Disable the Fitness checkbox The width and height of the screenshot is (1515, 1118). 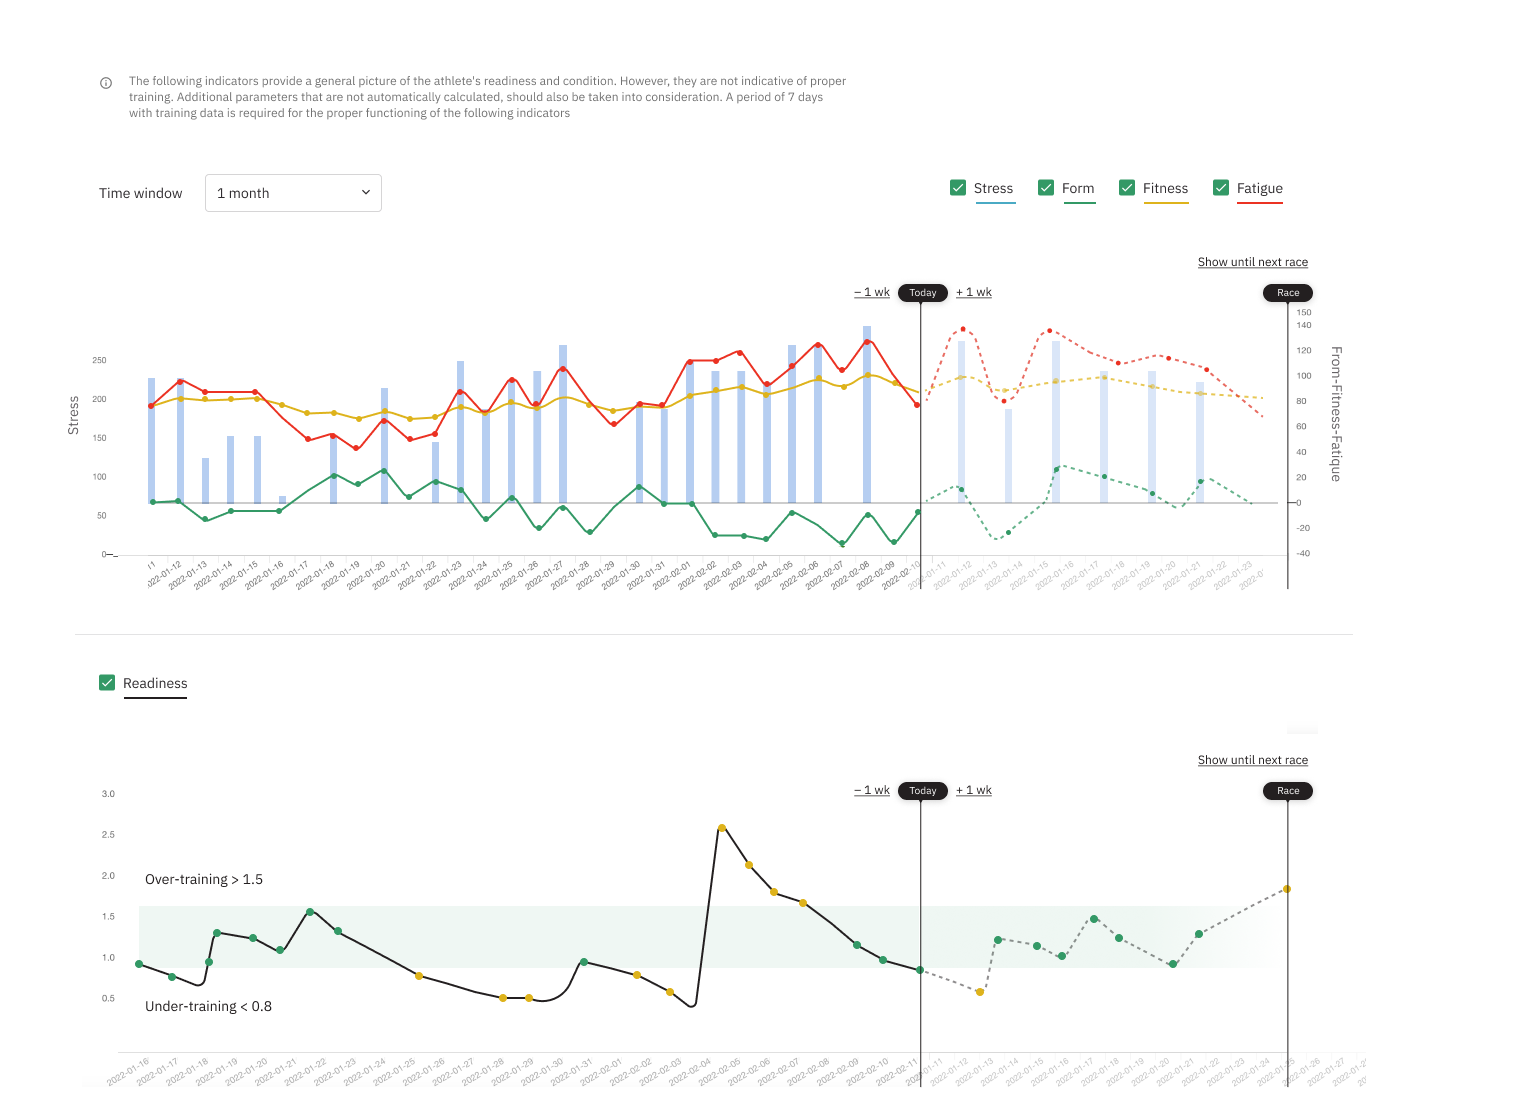1127,188
